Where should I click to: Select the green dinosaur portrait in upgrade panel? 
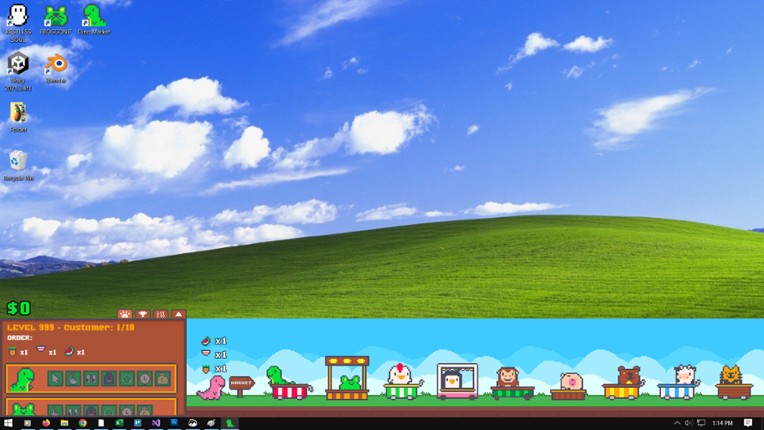22,379
